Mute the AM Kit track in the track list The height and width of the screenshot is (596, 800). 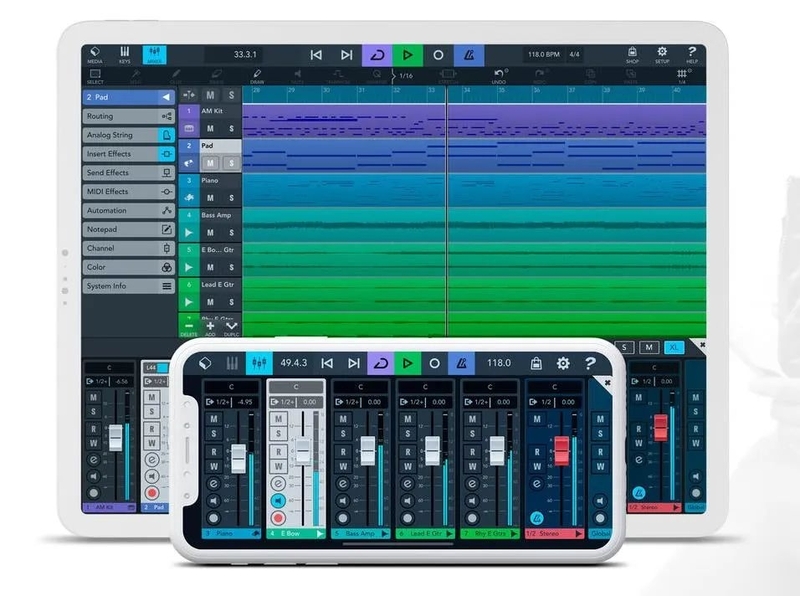210,129
